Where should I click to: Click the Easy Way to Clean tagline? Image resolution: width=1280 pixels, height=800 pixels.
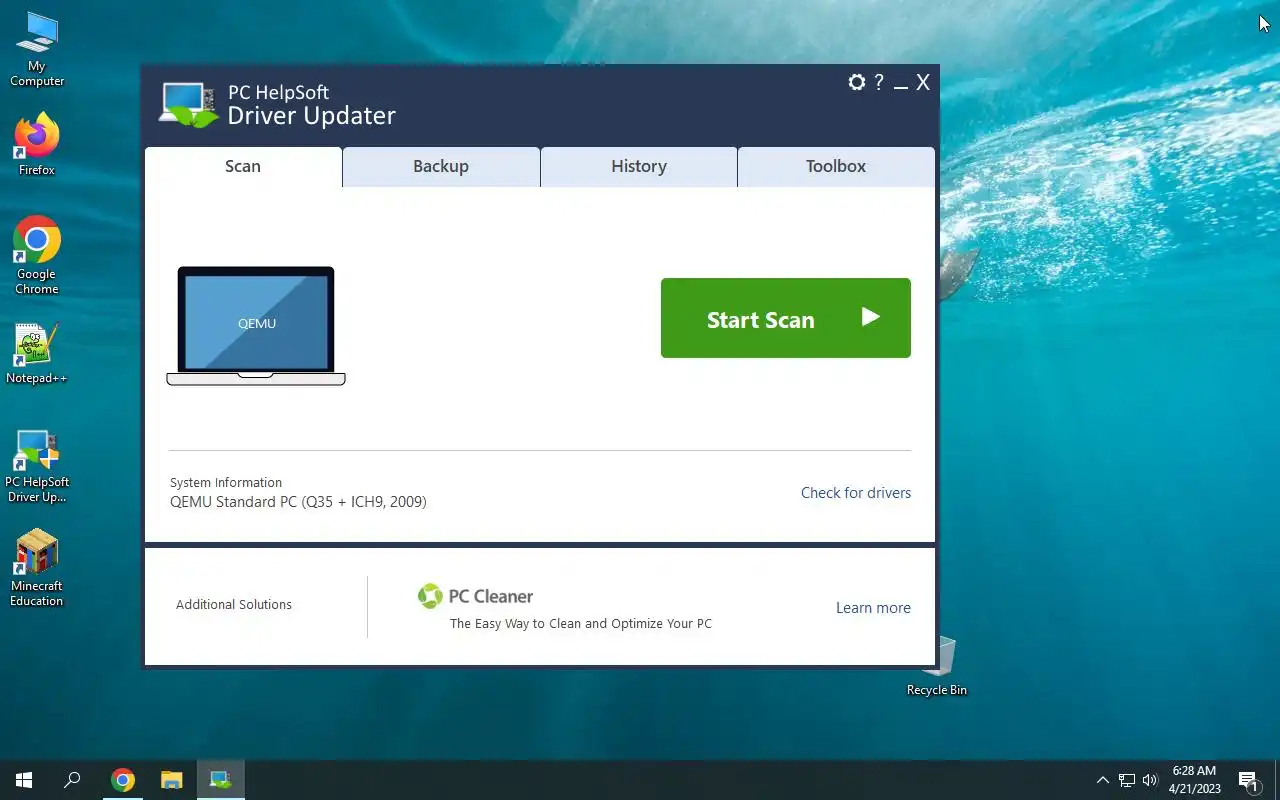[581, 624]
